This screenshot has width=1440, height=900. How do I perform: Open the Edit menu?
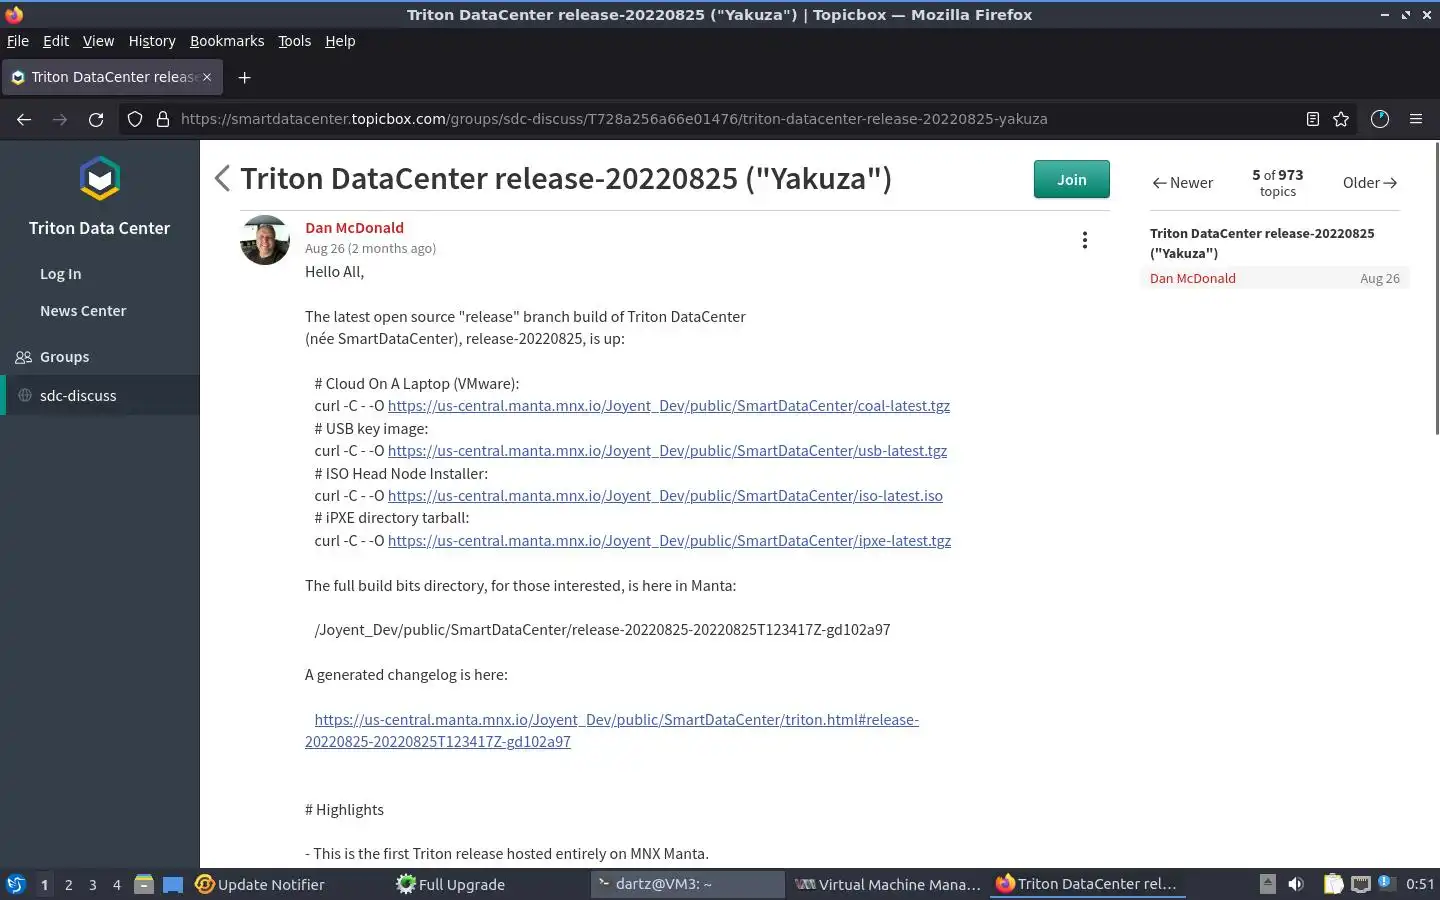[x=56, y=41]
